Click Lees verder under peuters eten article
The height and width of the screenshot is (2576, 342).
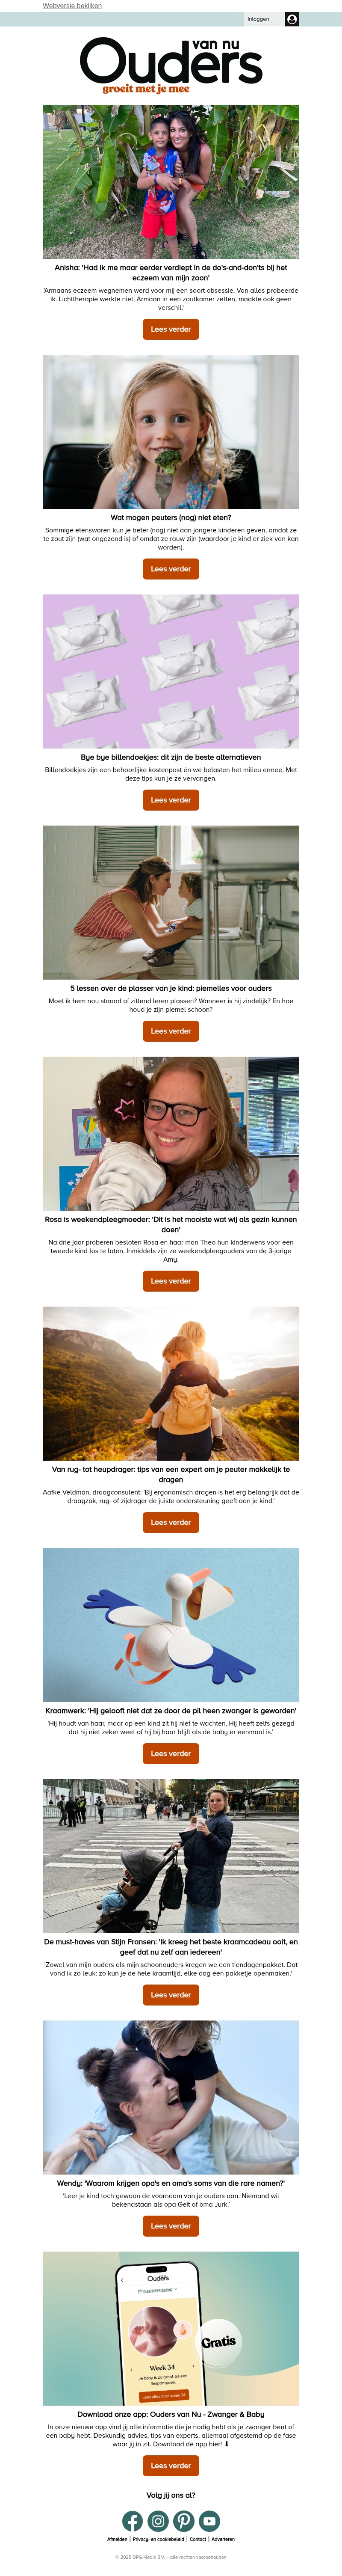[x=171, y=569]
